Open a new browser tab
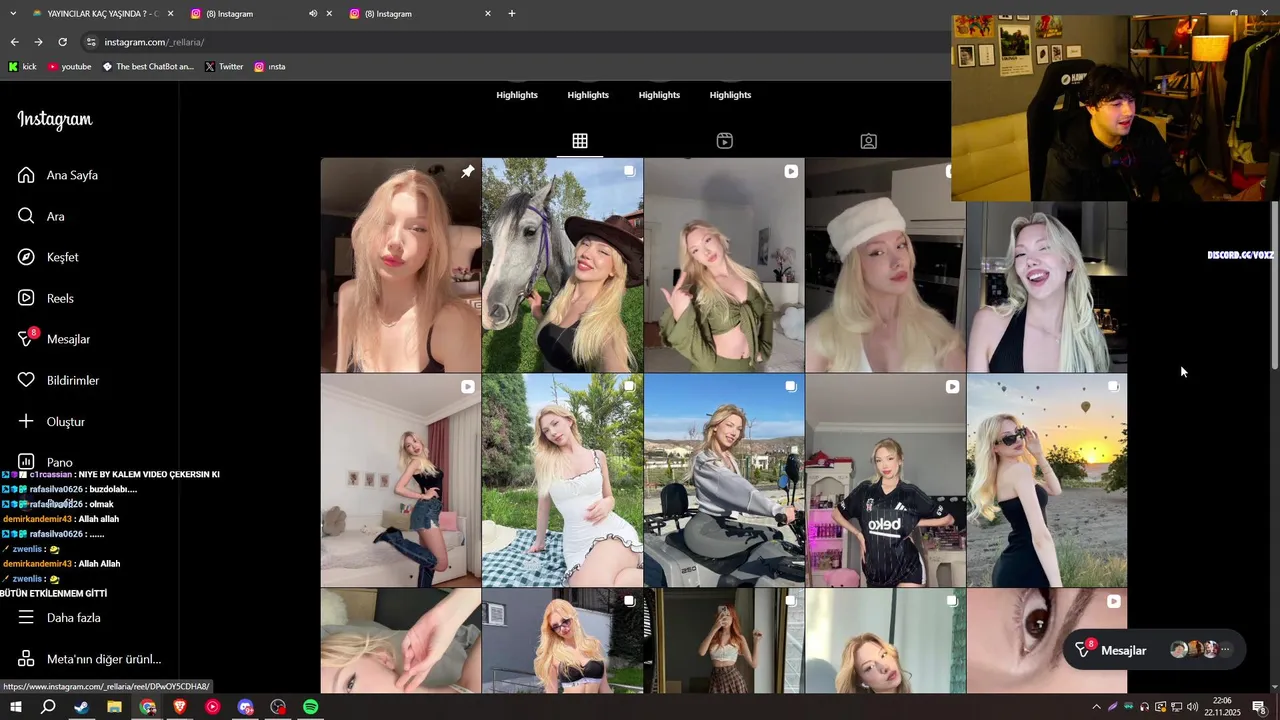 click(512, 14)
